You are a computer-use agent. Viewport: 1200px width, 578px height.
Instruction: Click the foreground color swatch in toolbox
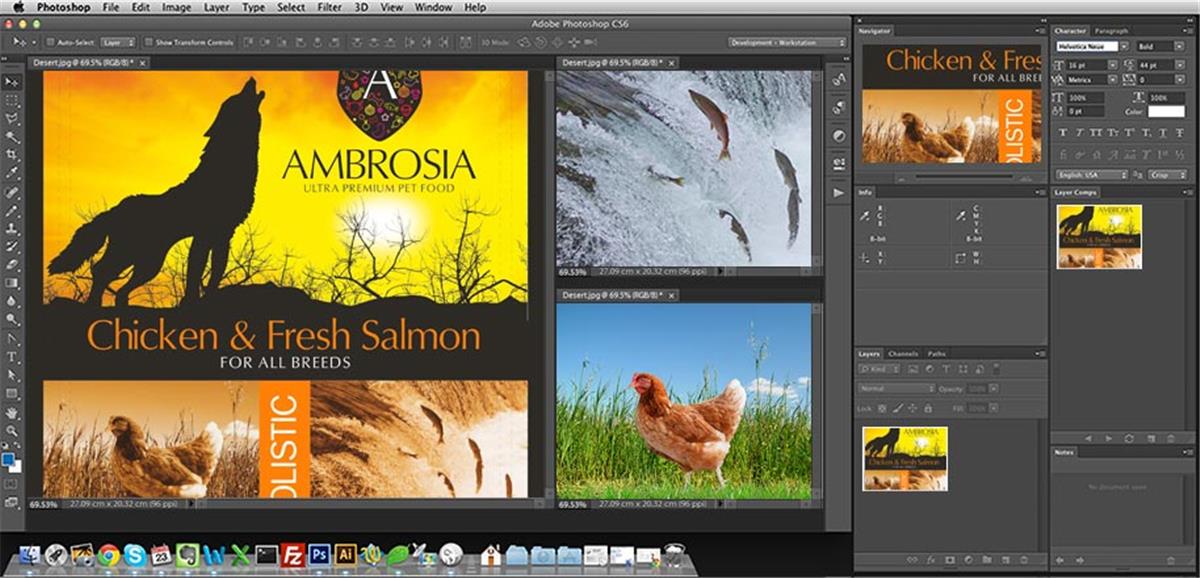9,460
